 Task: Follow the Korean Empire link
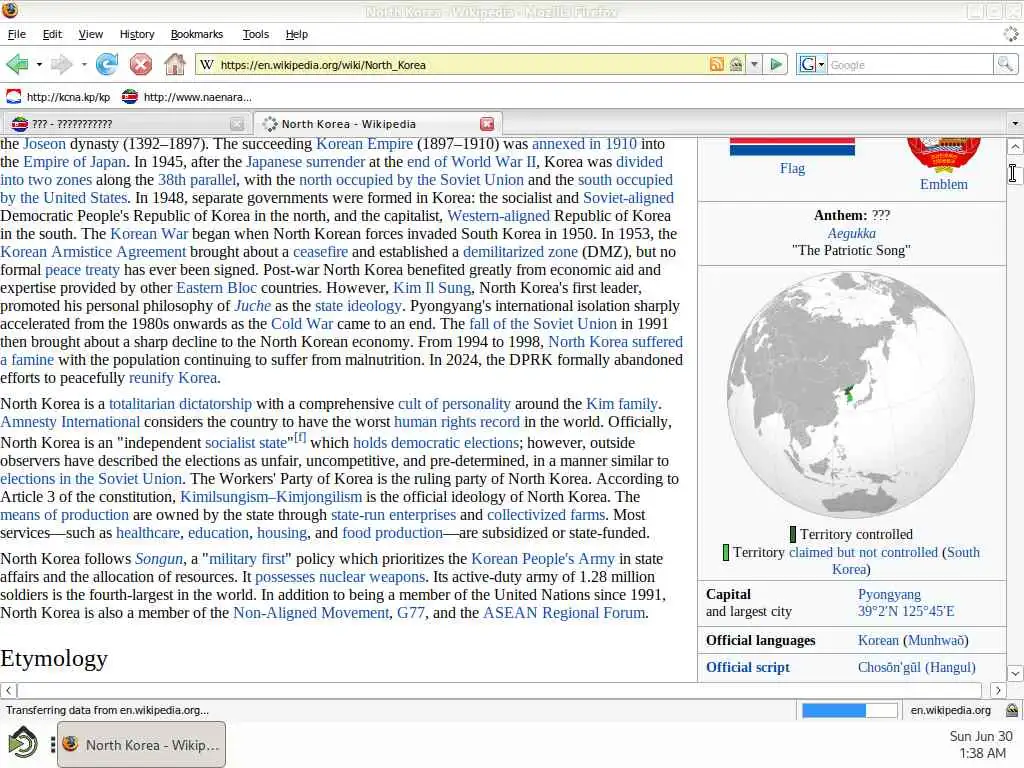pyautogui.click(x=364, y=144)
